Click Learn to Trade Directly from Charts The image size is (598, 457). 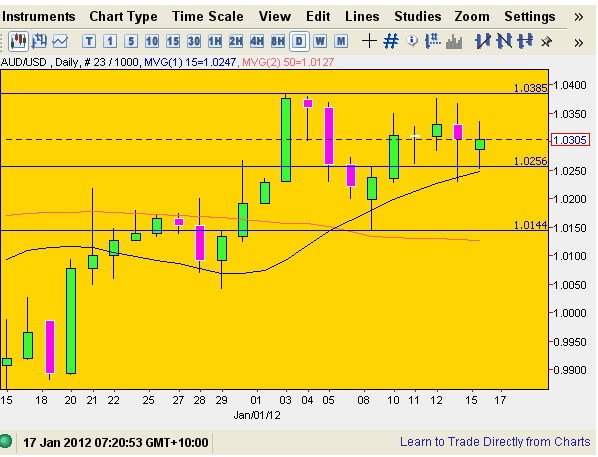click(x=495, y=442)
